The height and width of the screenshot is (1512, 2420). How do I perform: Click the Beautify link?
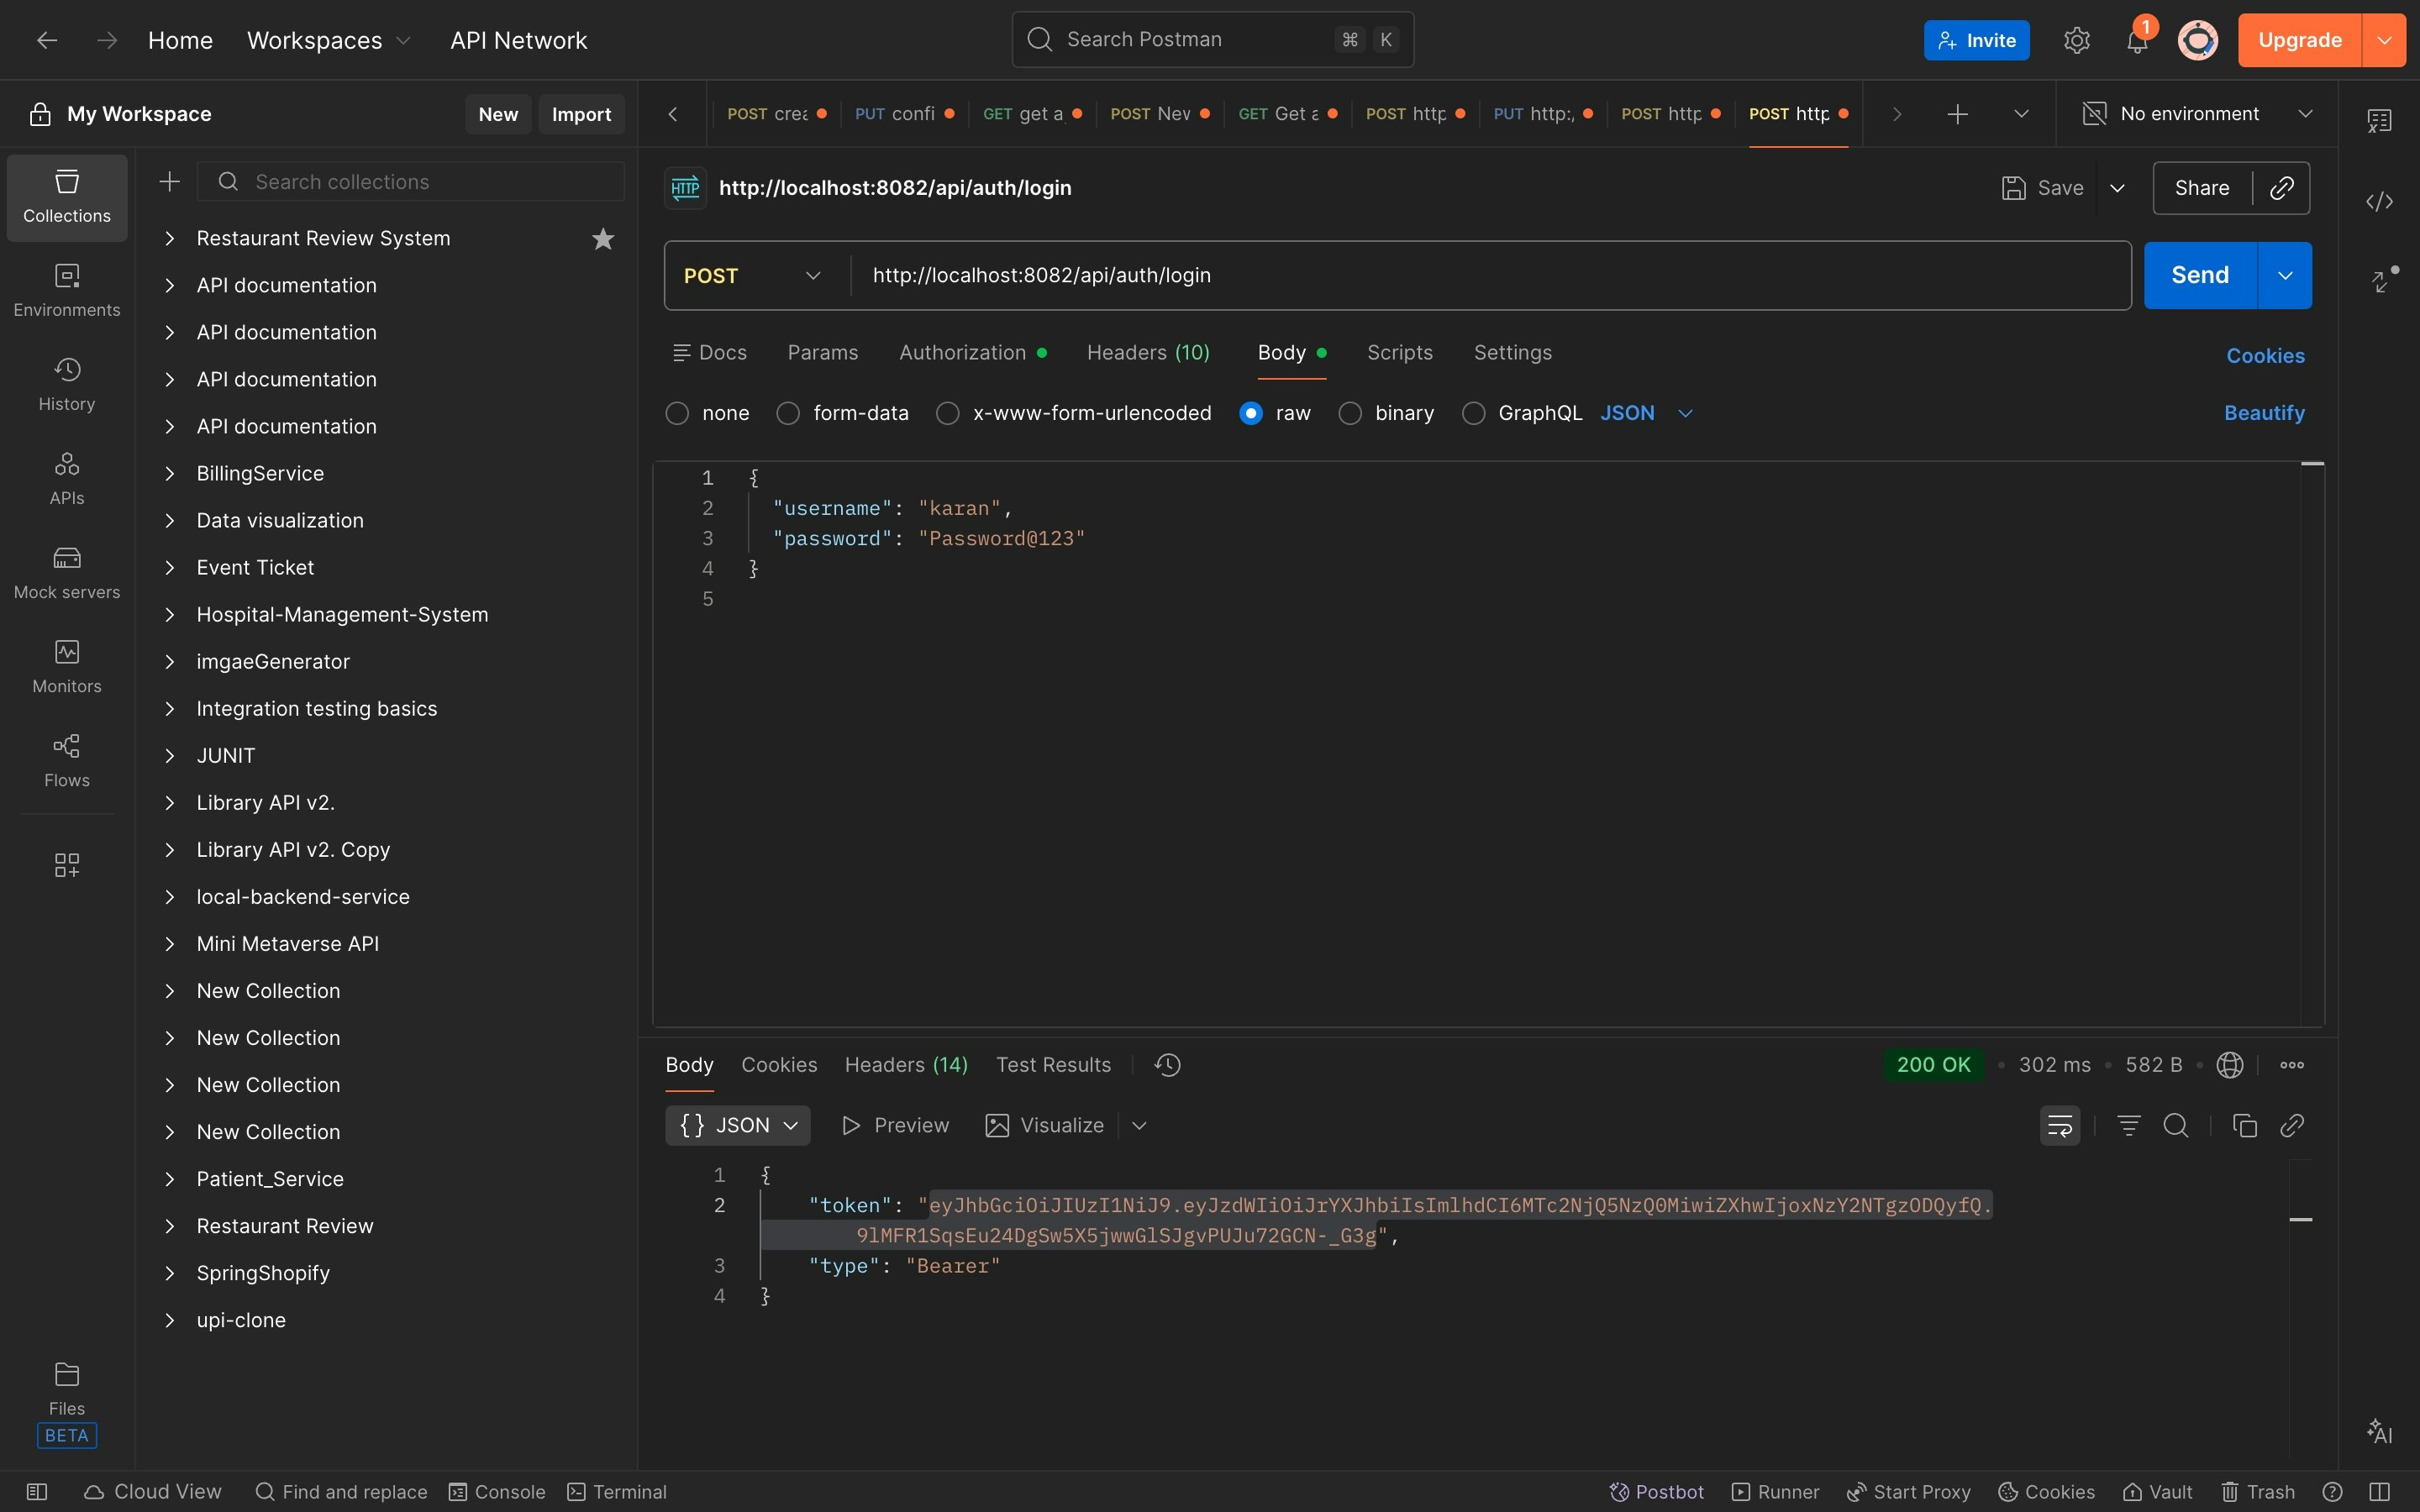[x=2264, y=412]
